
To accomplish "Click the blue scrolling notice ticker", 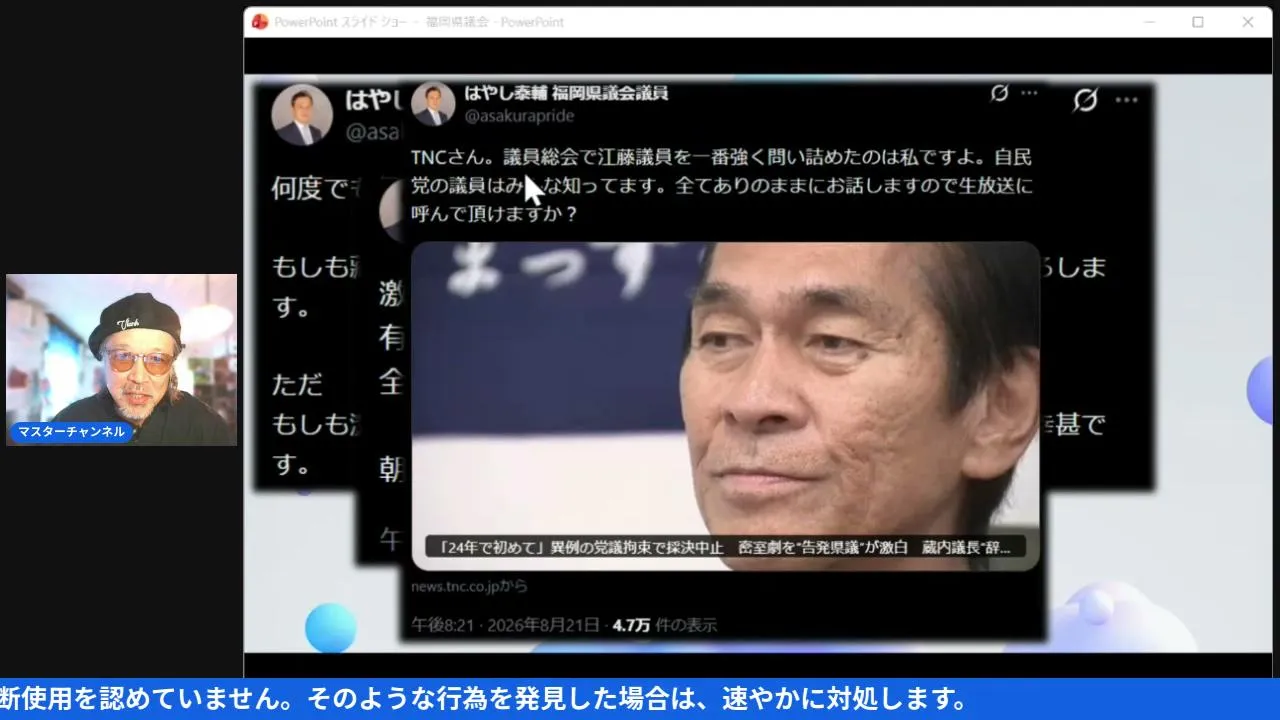I will 640,699.
